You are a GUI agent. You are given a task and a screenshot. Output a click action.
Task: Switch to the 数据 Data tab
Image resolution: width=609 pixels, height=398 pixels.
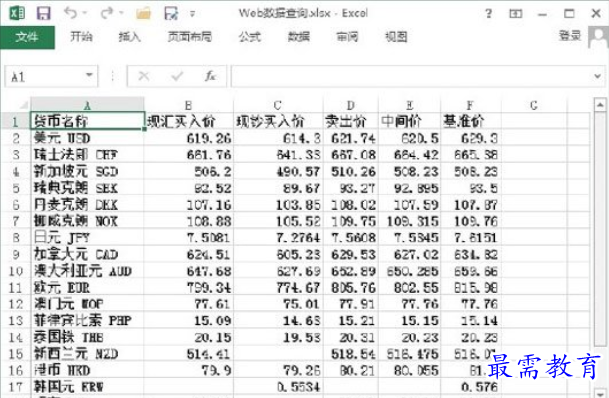click(x=298, y=37)
